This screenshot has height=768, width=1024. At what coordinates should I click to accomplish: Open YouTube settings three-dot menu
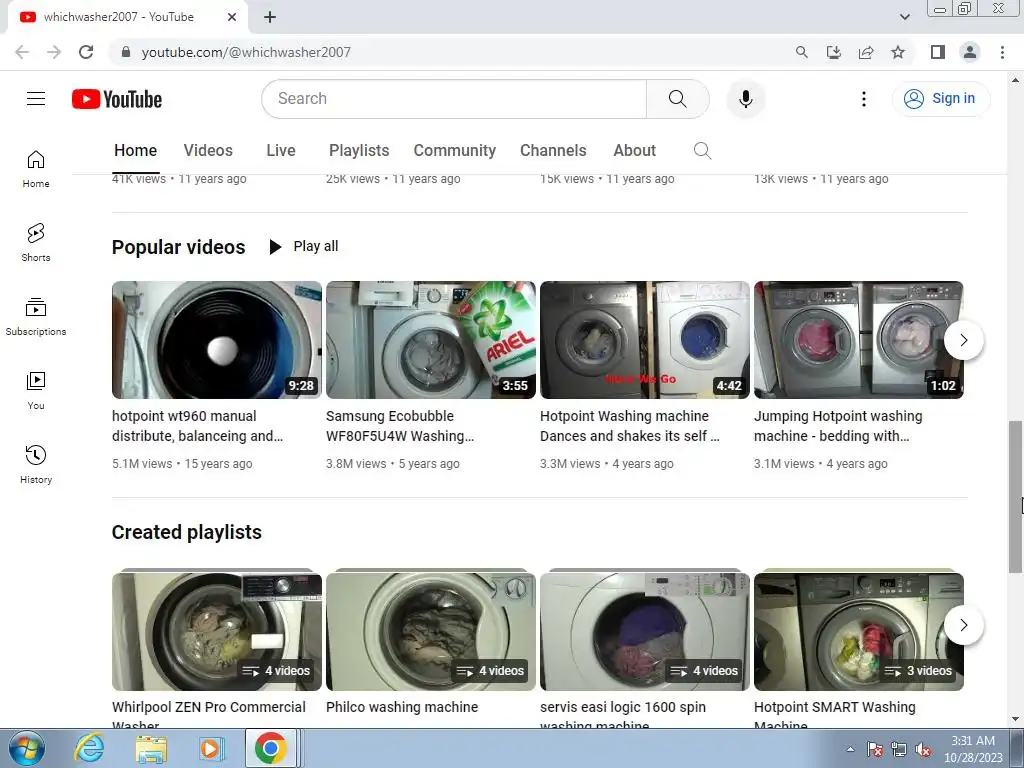pyautogui.click(x=863, y=99)
